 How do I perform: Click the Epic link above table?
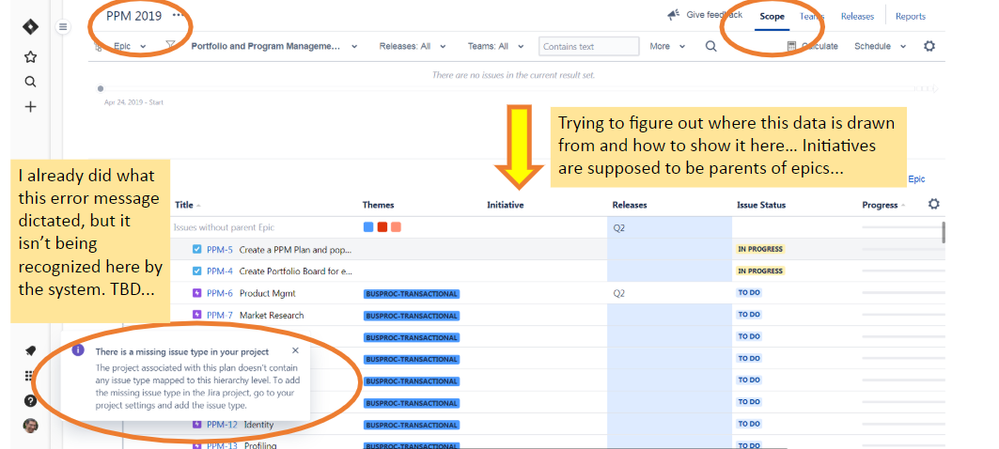pyautogui.click(x=916, y=179)
